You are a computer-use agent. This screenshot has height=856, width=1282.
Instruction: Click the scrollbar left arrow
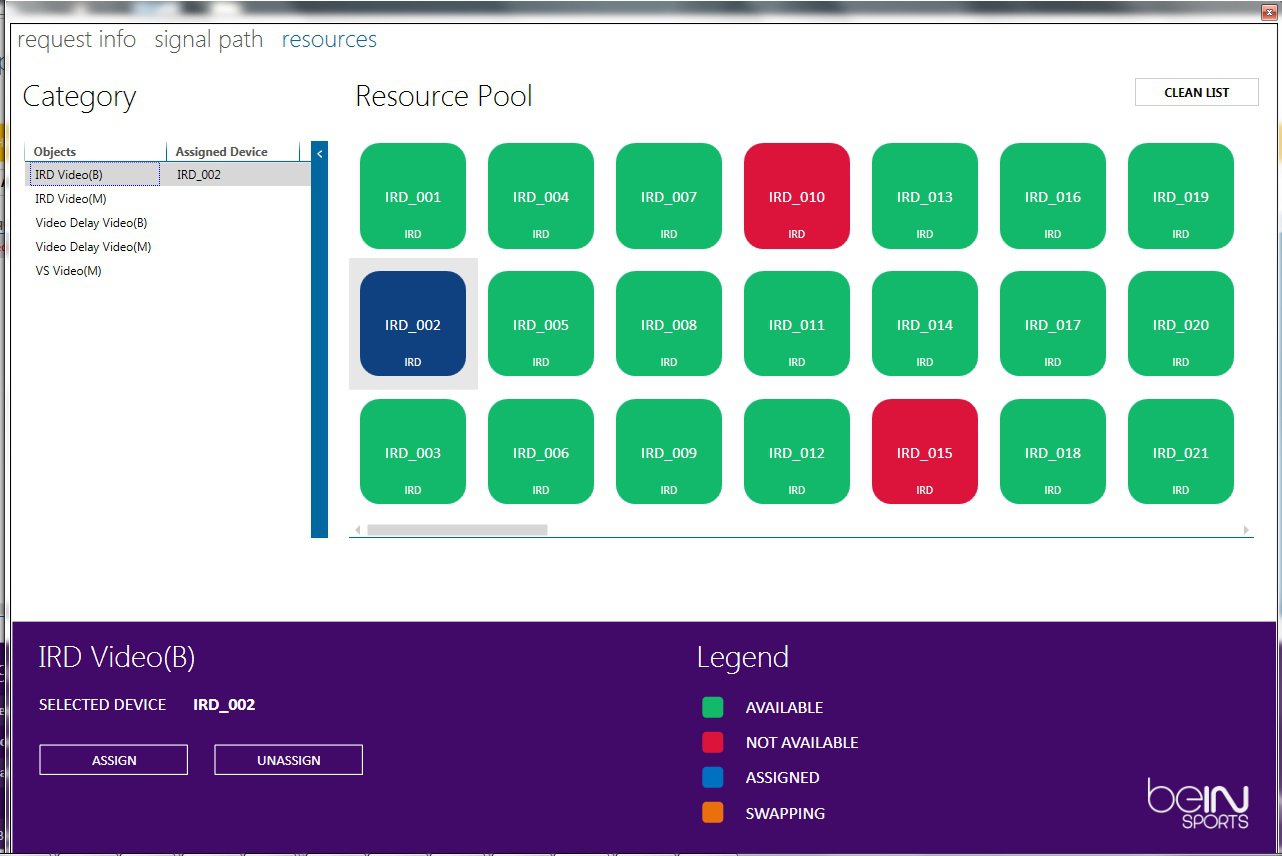point(358,530)
